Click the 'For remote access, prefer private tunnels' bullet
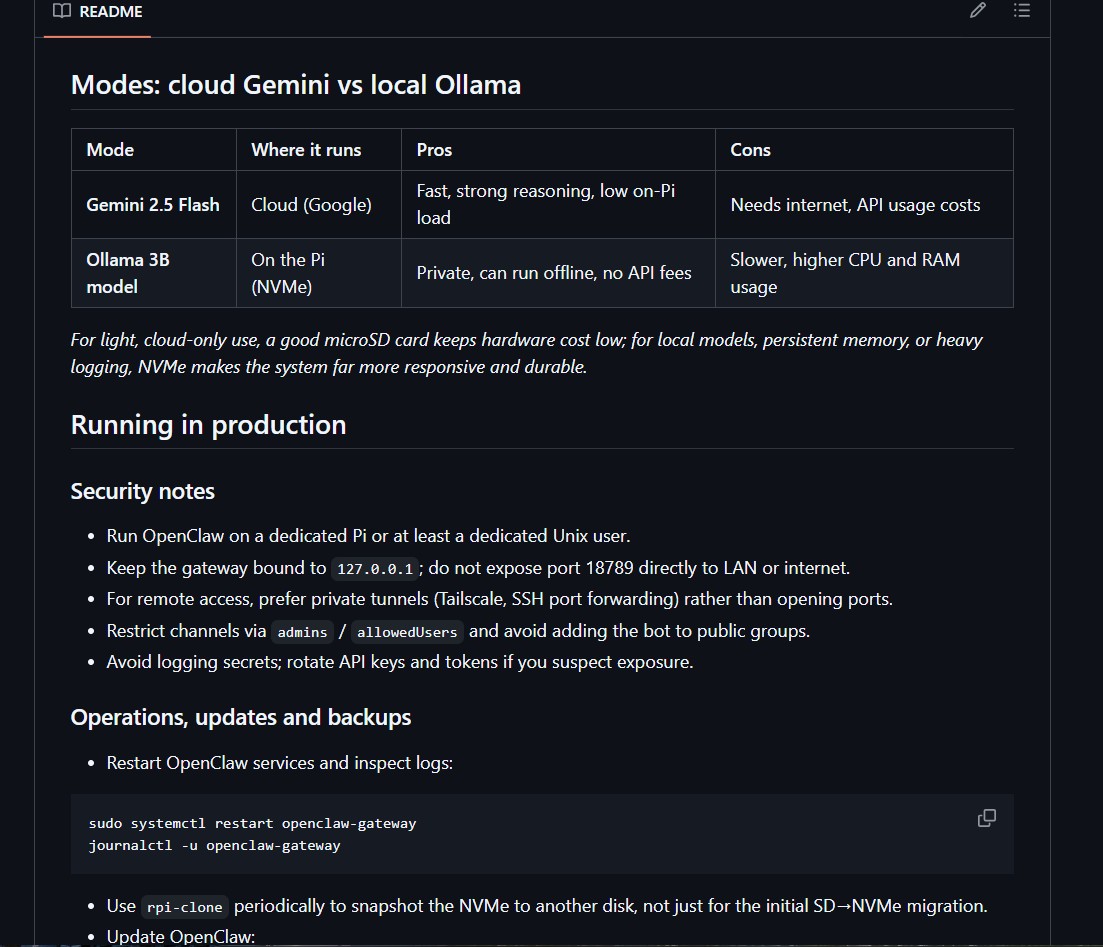 click(499, 599)
